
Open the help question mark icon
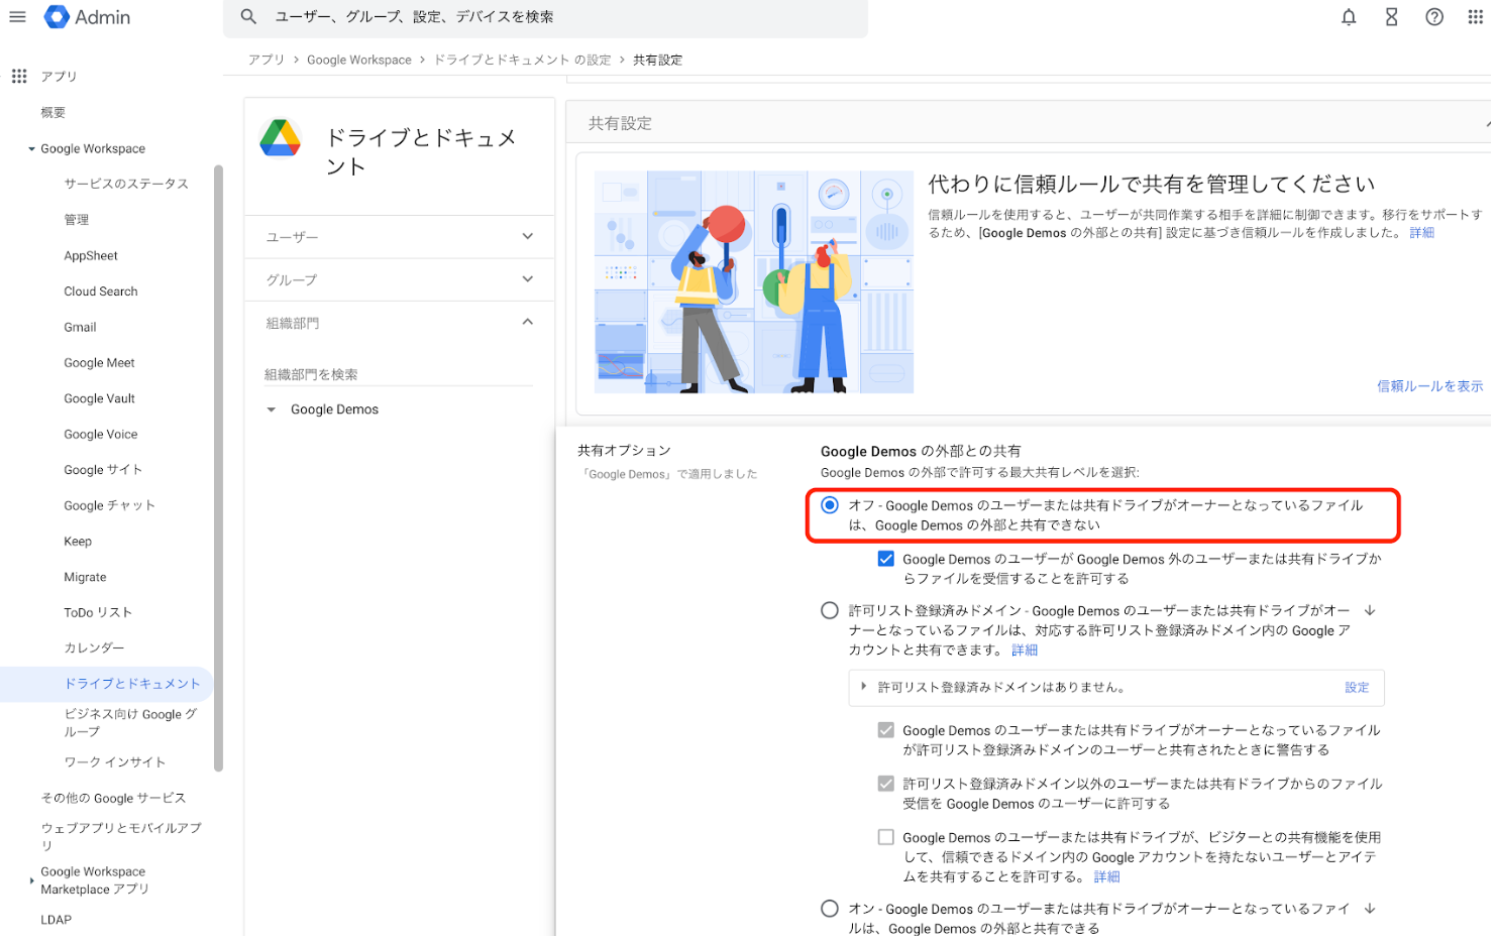pos(1434,17)
